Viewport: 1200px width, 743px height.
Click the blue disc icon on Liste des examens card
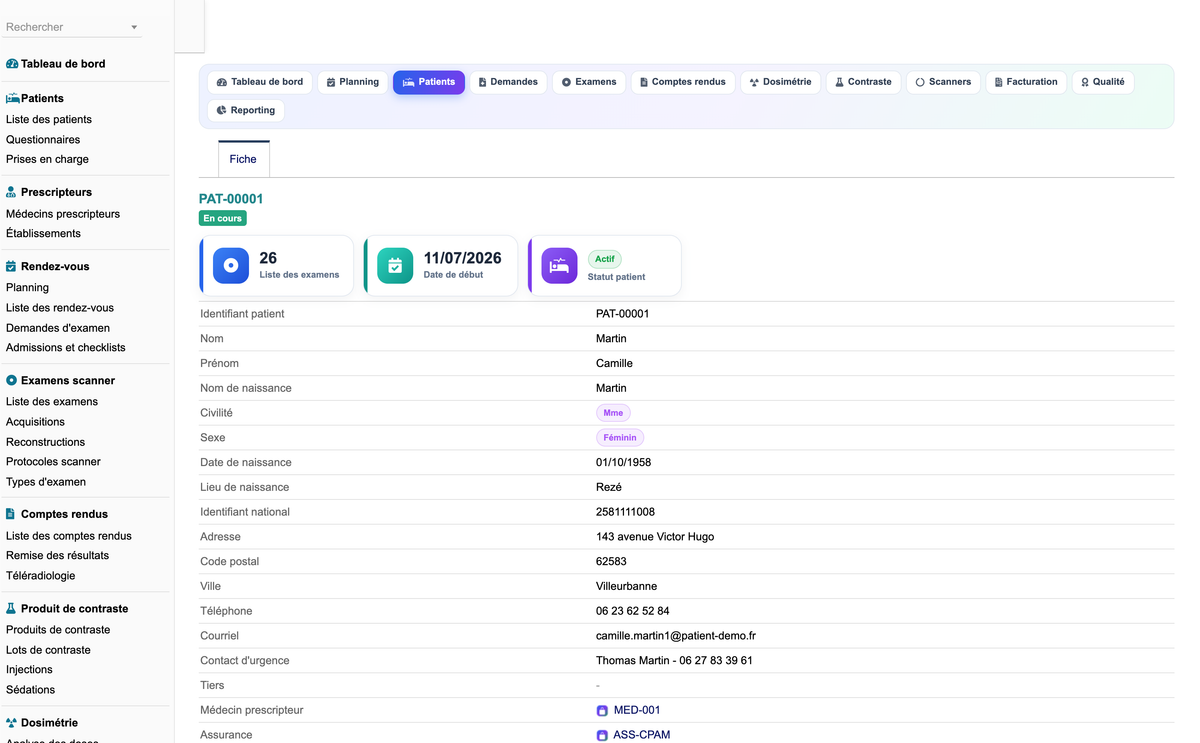pos(231,266)
